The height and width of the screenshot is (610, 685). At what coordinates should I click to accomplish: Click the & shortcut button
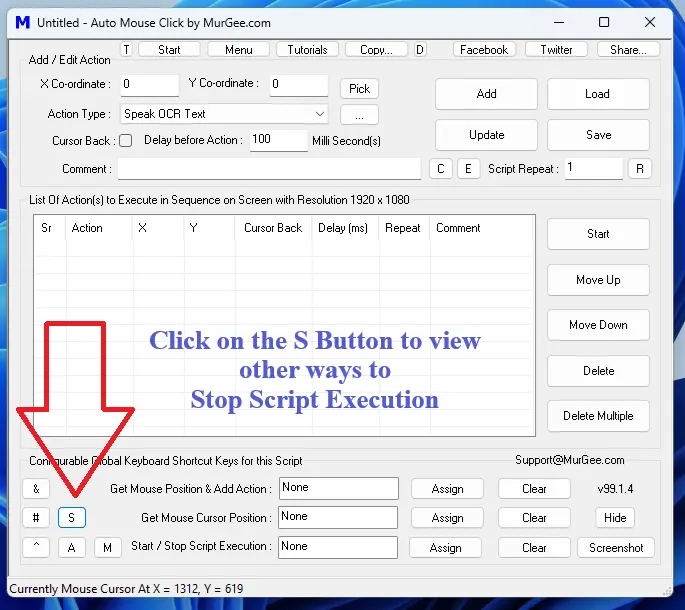click(x=36, y=489)
